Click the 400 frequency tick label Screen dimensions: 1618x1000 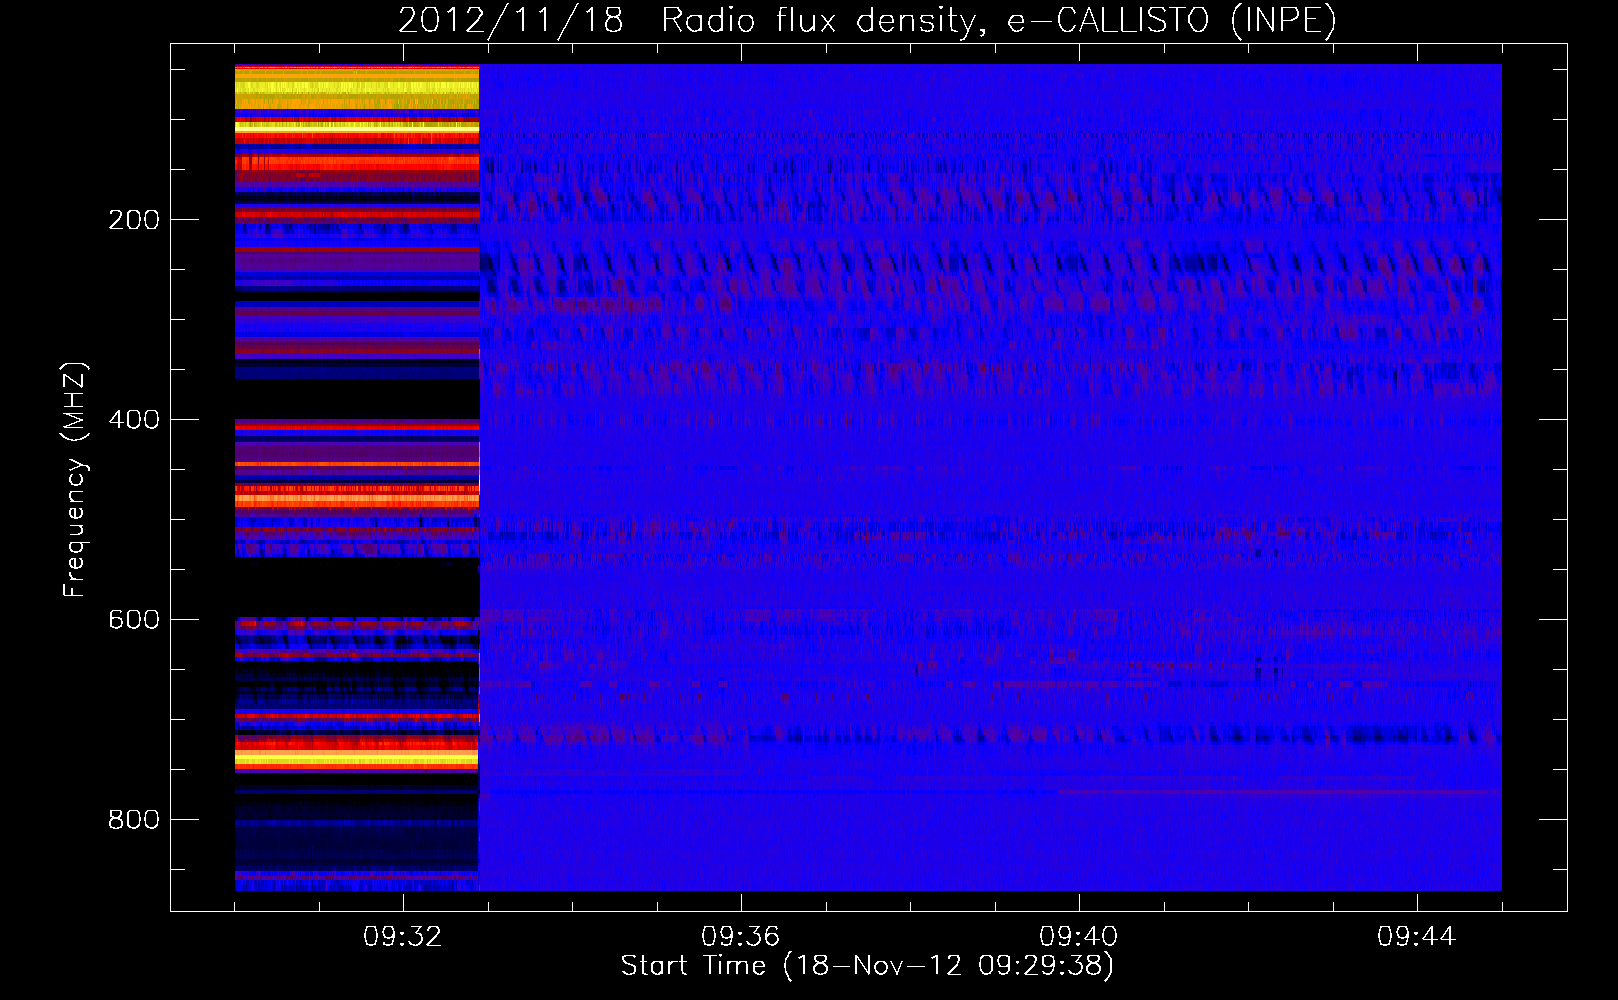pos(134,420)
